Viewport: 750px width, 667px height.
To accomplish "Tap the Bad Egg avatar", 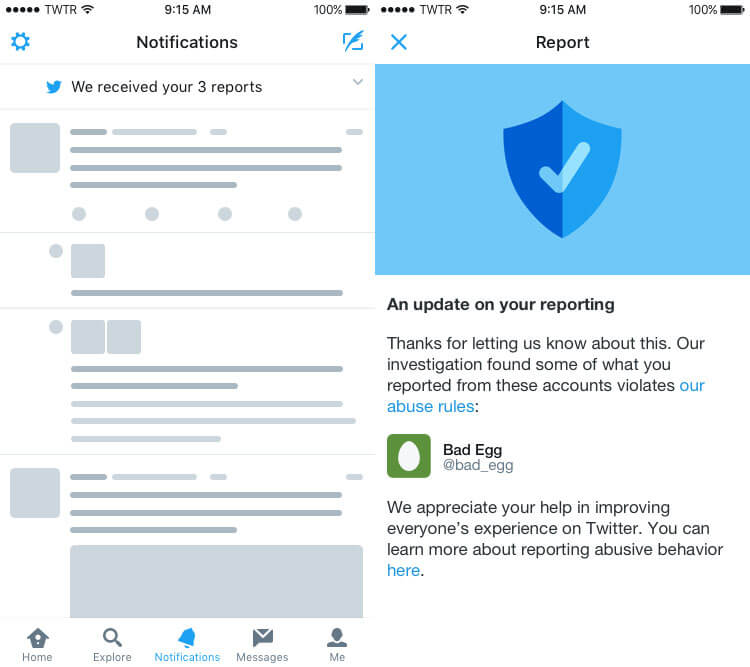I will (x=408, y=456).
